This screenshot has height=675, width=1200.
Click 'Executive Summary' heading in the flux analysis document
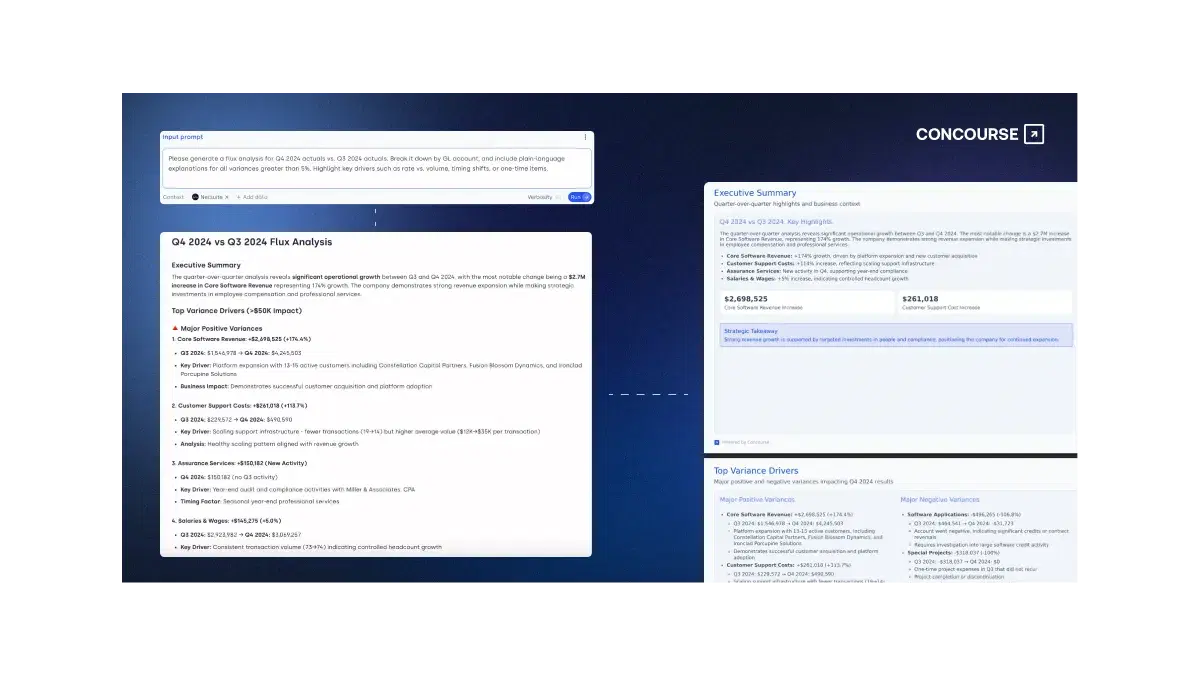206,265
